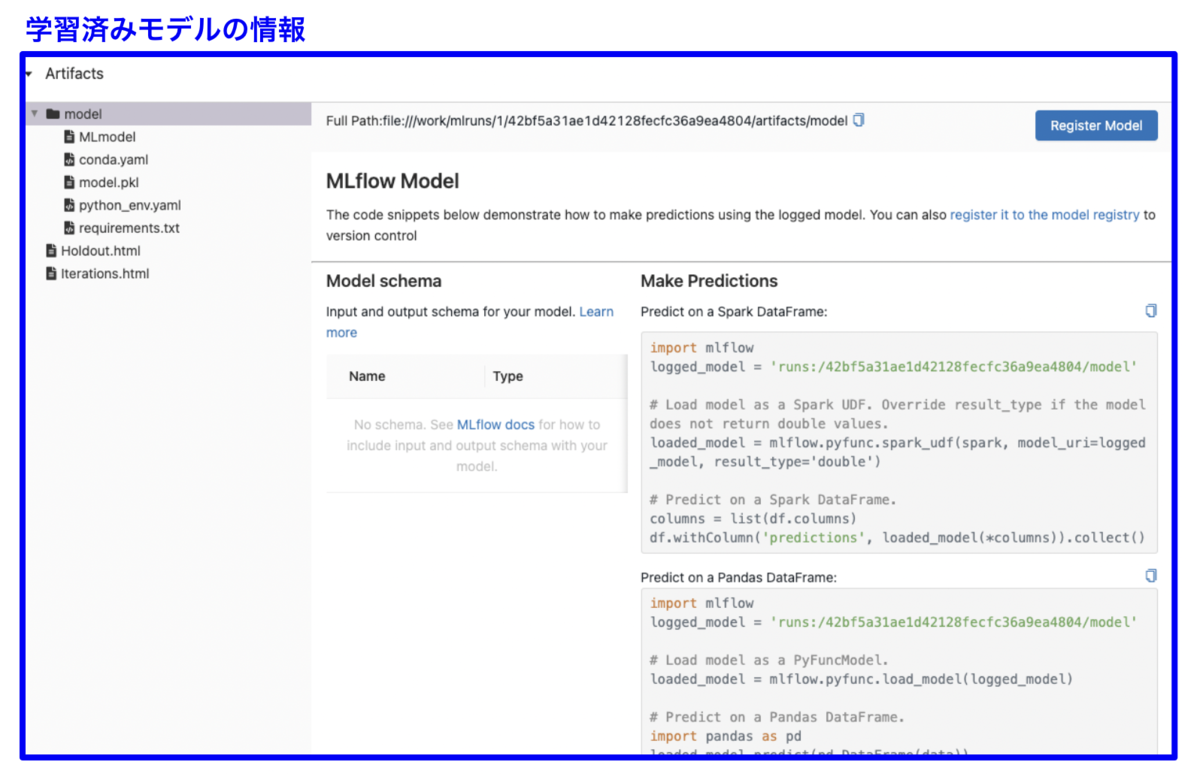Click the model folder icon
The height and width of the screenshot is (774, 1200).
(53, 114)
